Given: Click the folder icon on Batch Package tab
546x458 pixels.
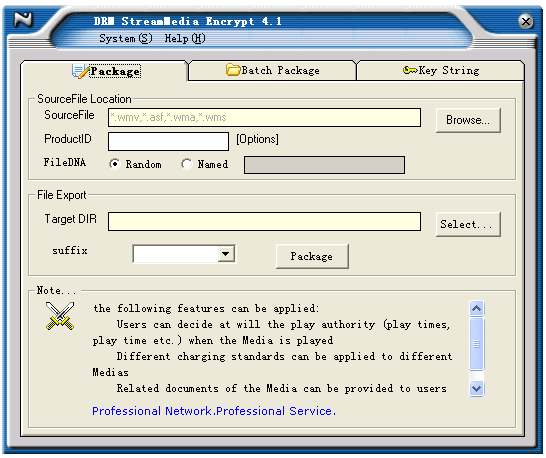Looking at the screenshot, I should tap(233, 70).
